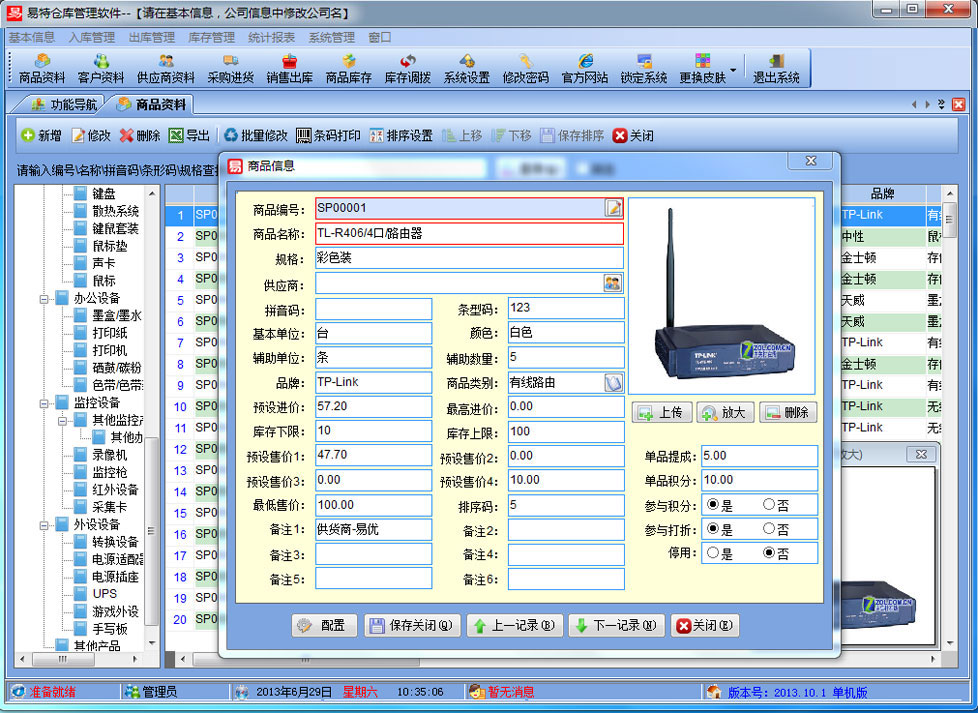The height and width of the screenshot is (713, 978).
Task: Select 否 for 参与打折
Action: pyautogui.click(x=769, y=530)
